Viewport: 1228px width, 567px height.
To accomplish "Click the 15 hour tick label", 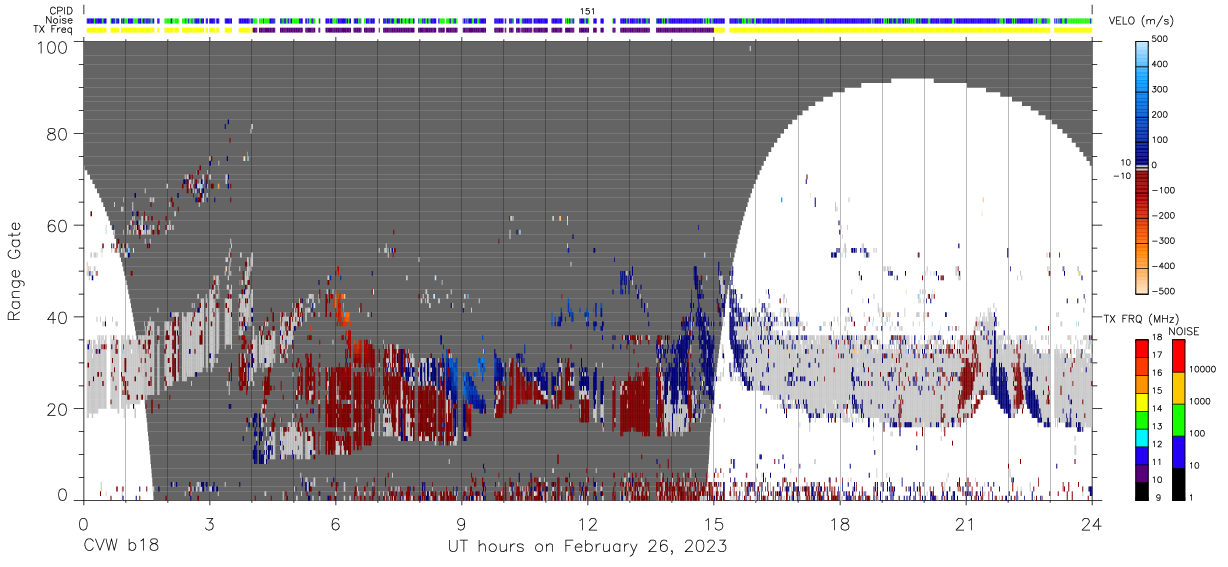I will click(x=714, y=524).
